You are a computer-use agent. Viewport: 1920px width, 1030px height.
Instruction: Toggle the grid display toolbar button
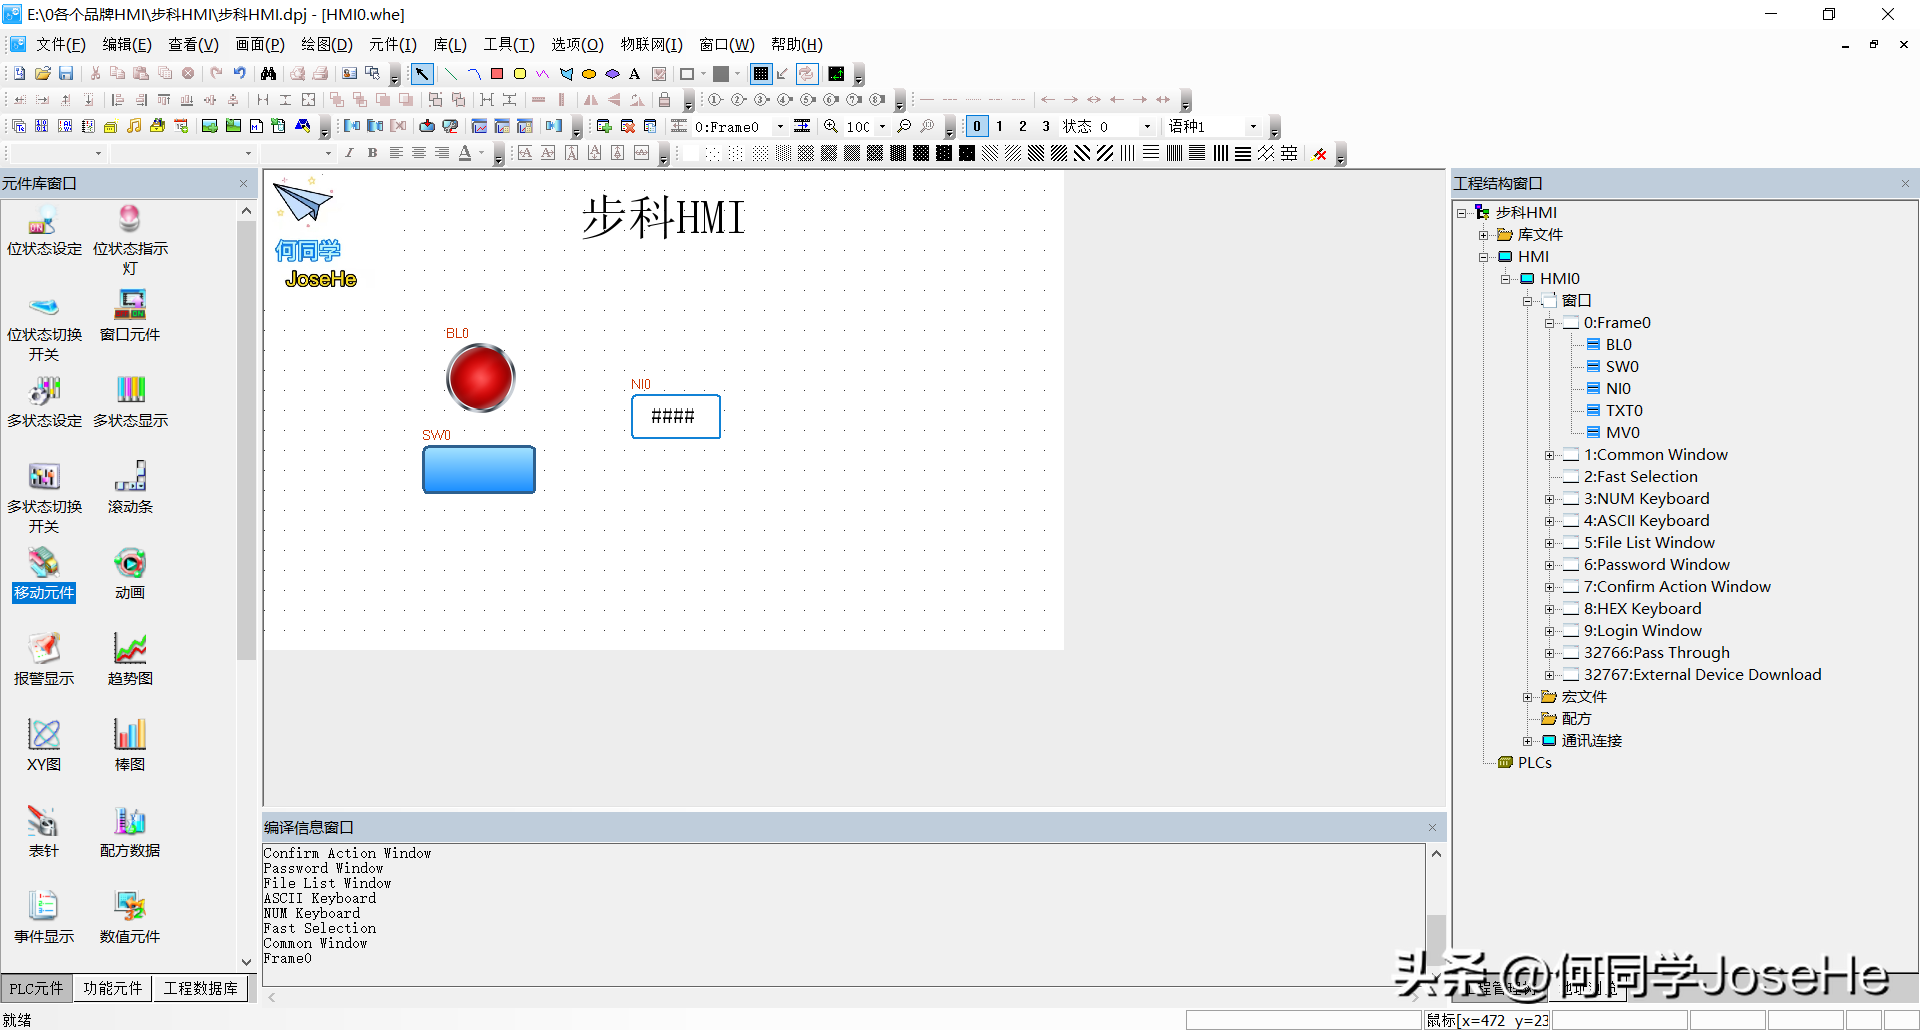pyautogui.click(x=761, y=74)
